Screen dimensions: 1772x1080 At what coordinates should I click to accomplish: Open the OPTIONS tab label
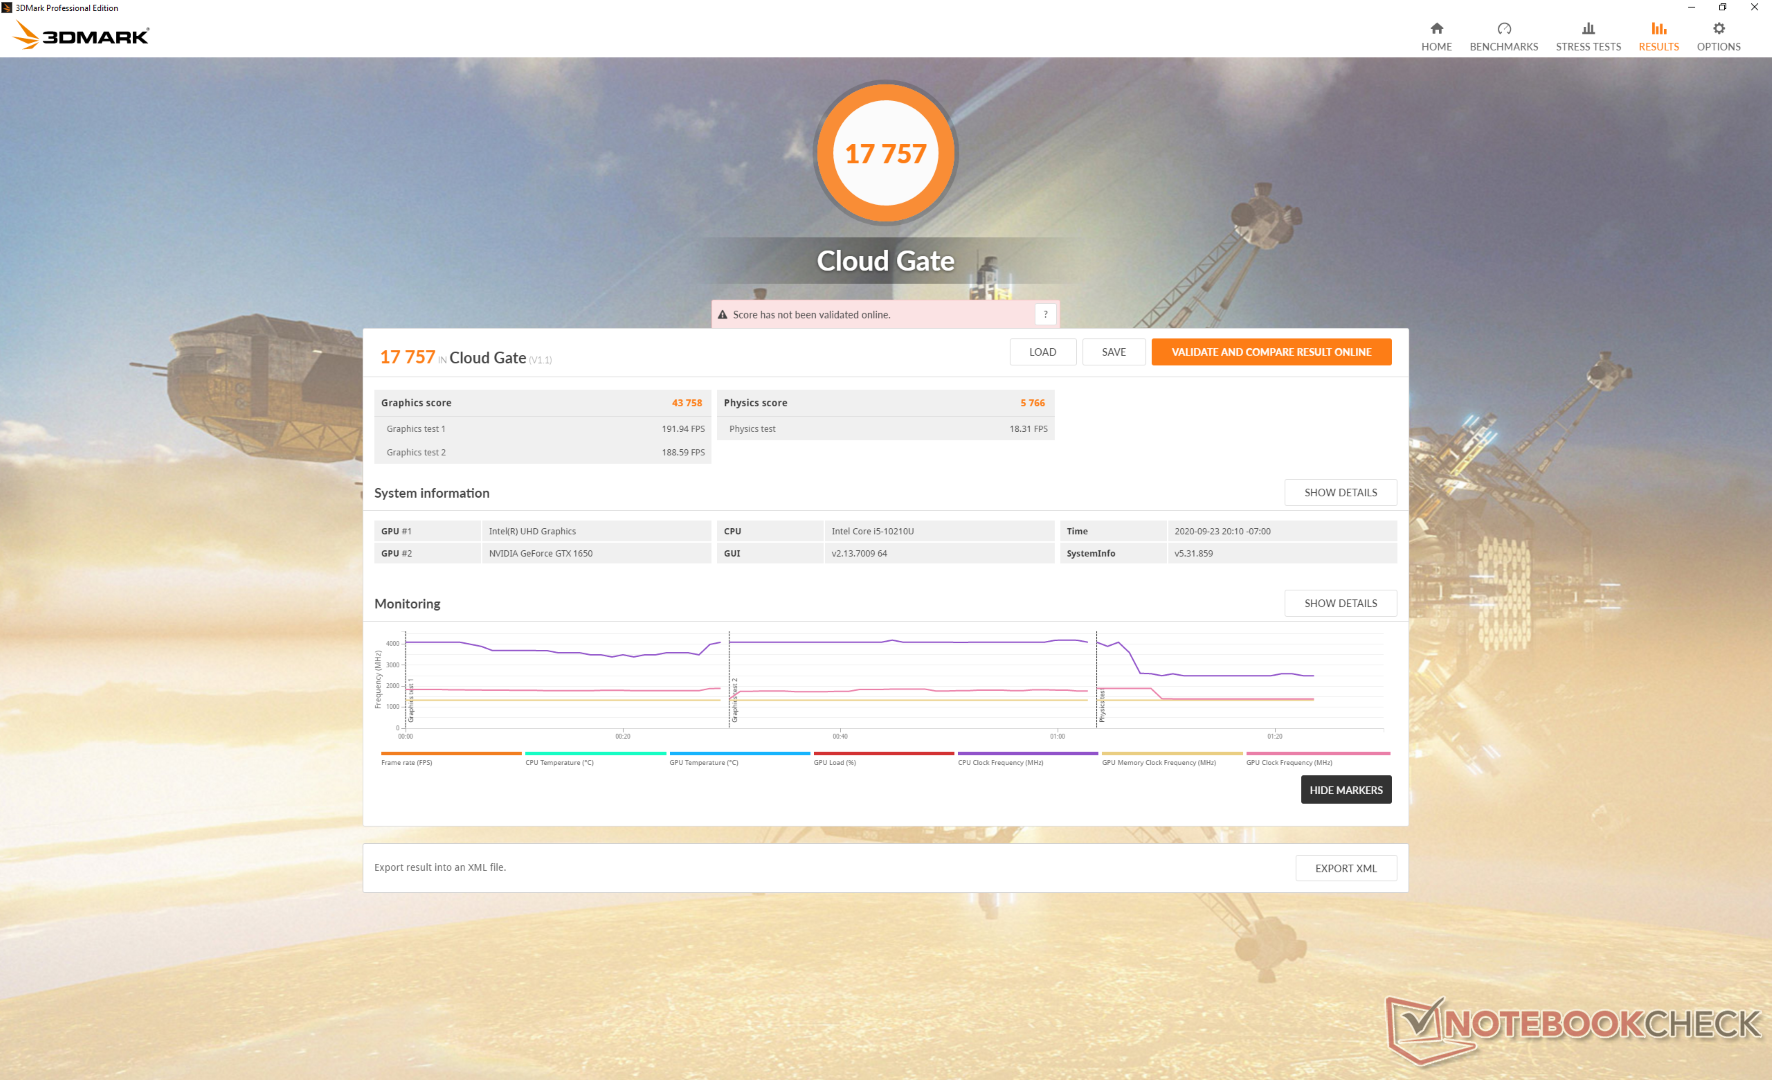pyautogui.click(x=1719, y=47)
